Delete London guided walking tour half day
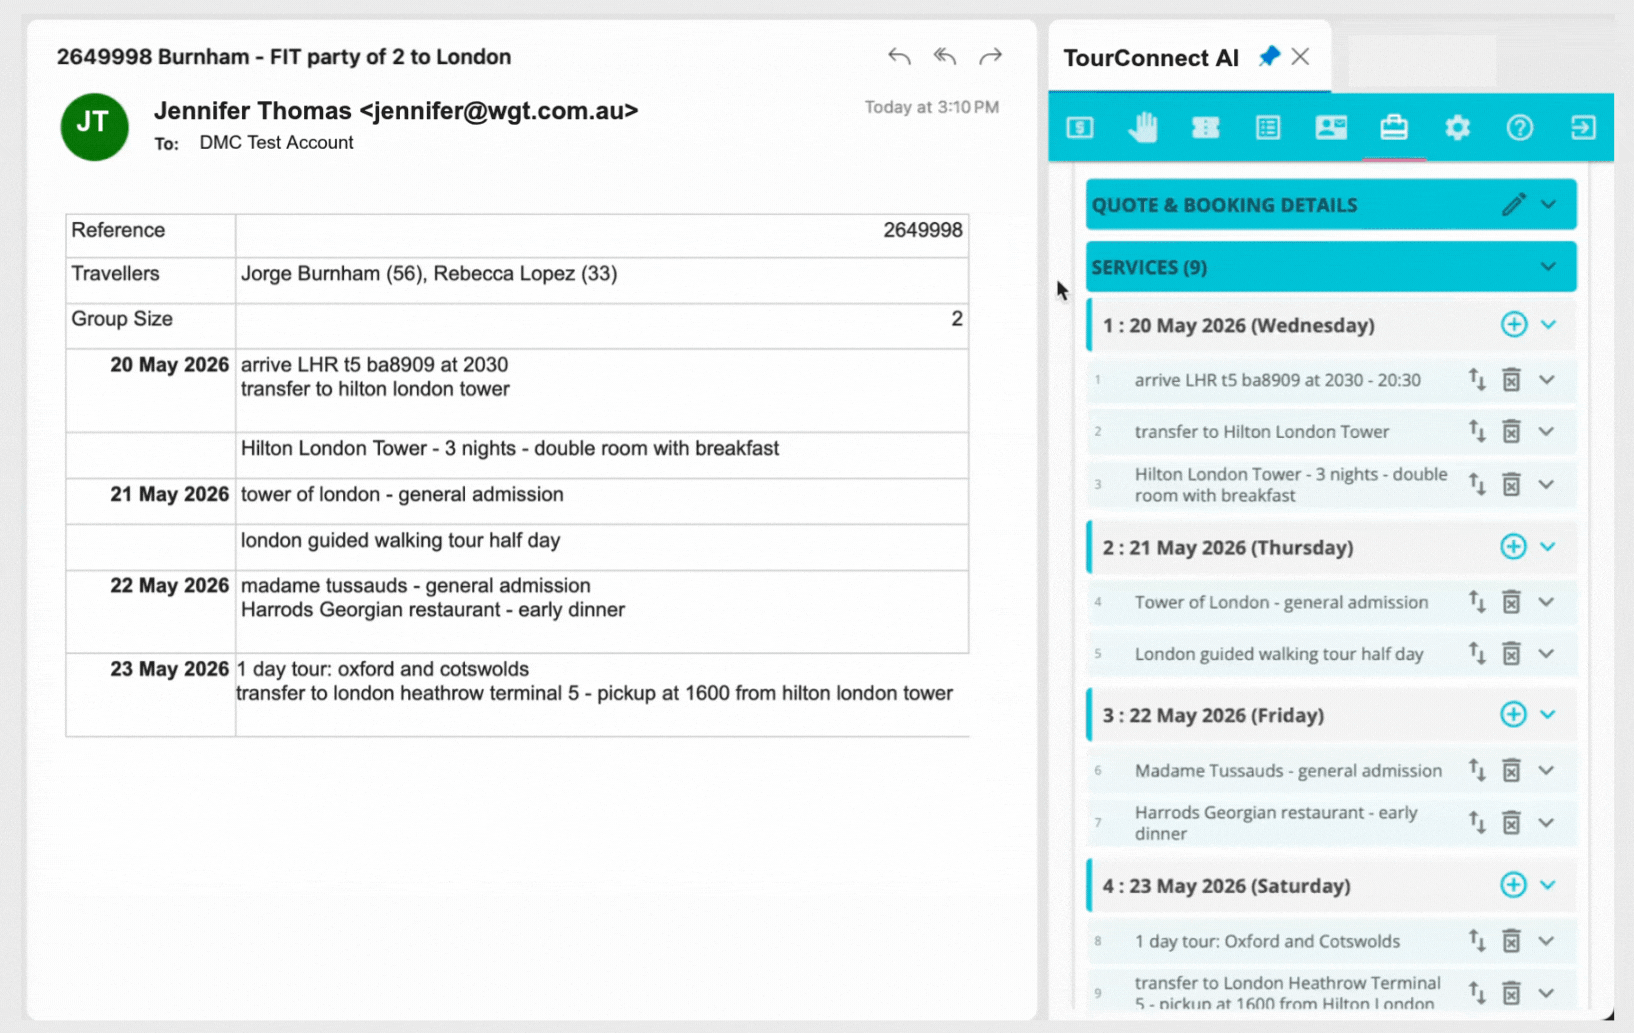Image resolution: width=1634 pixels, height=1033 pixels. (x=1511, y=654)
